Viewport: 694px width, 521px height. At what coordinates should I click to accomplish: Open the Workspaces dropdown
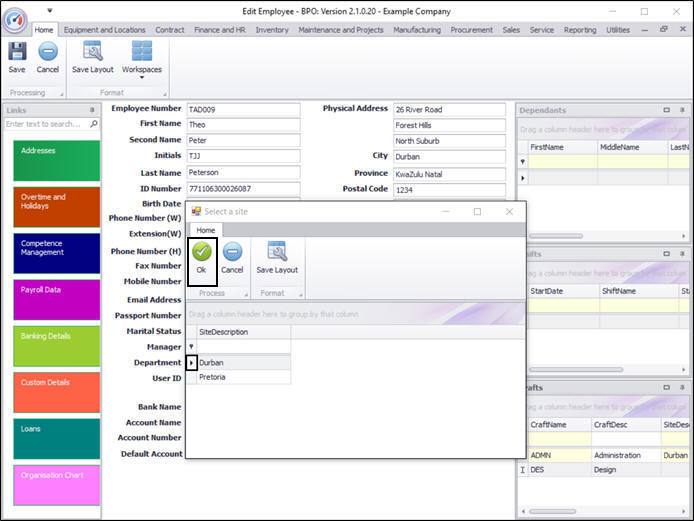click(142, 60)
